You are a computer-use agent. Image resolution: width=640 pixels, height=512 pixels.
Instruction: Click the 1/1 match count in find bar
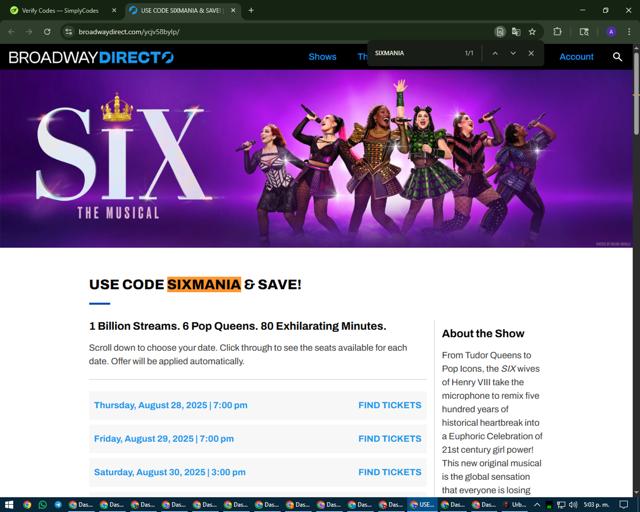click(469, 53)
